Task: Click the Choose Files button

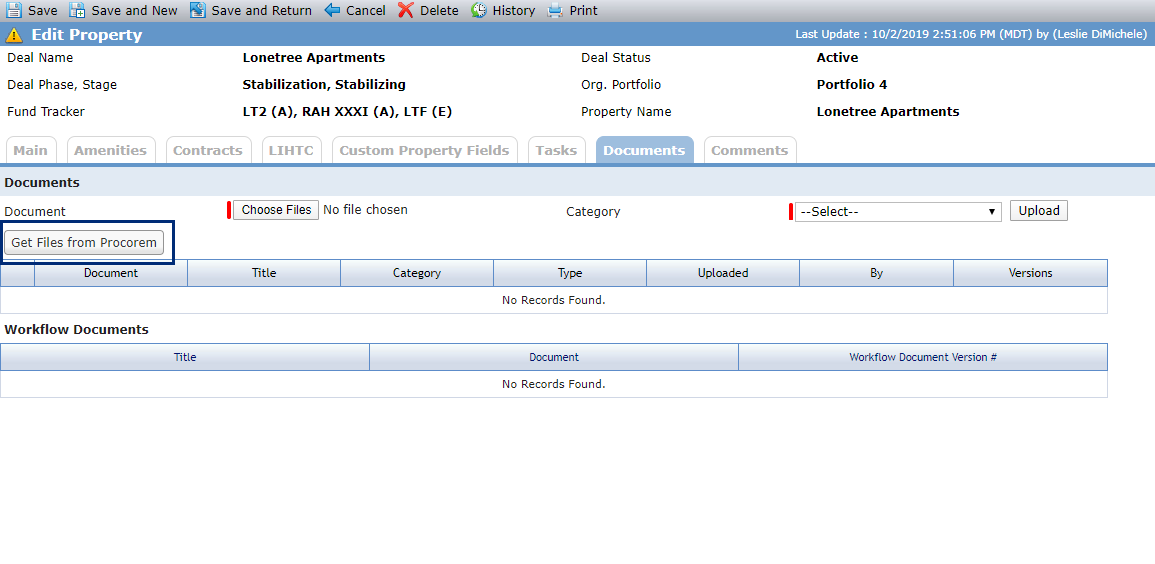Action: click(x=276, y=210)
